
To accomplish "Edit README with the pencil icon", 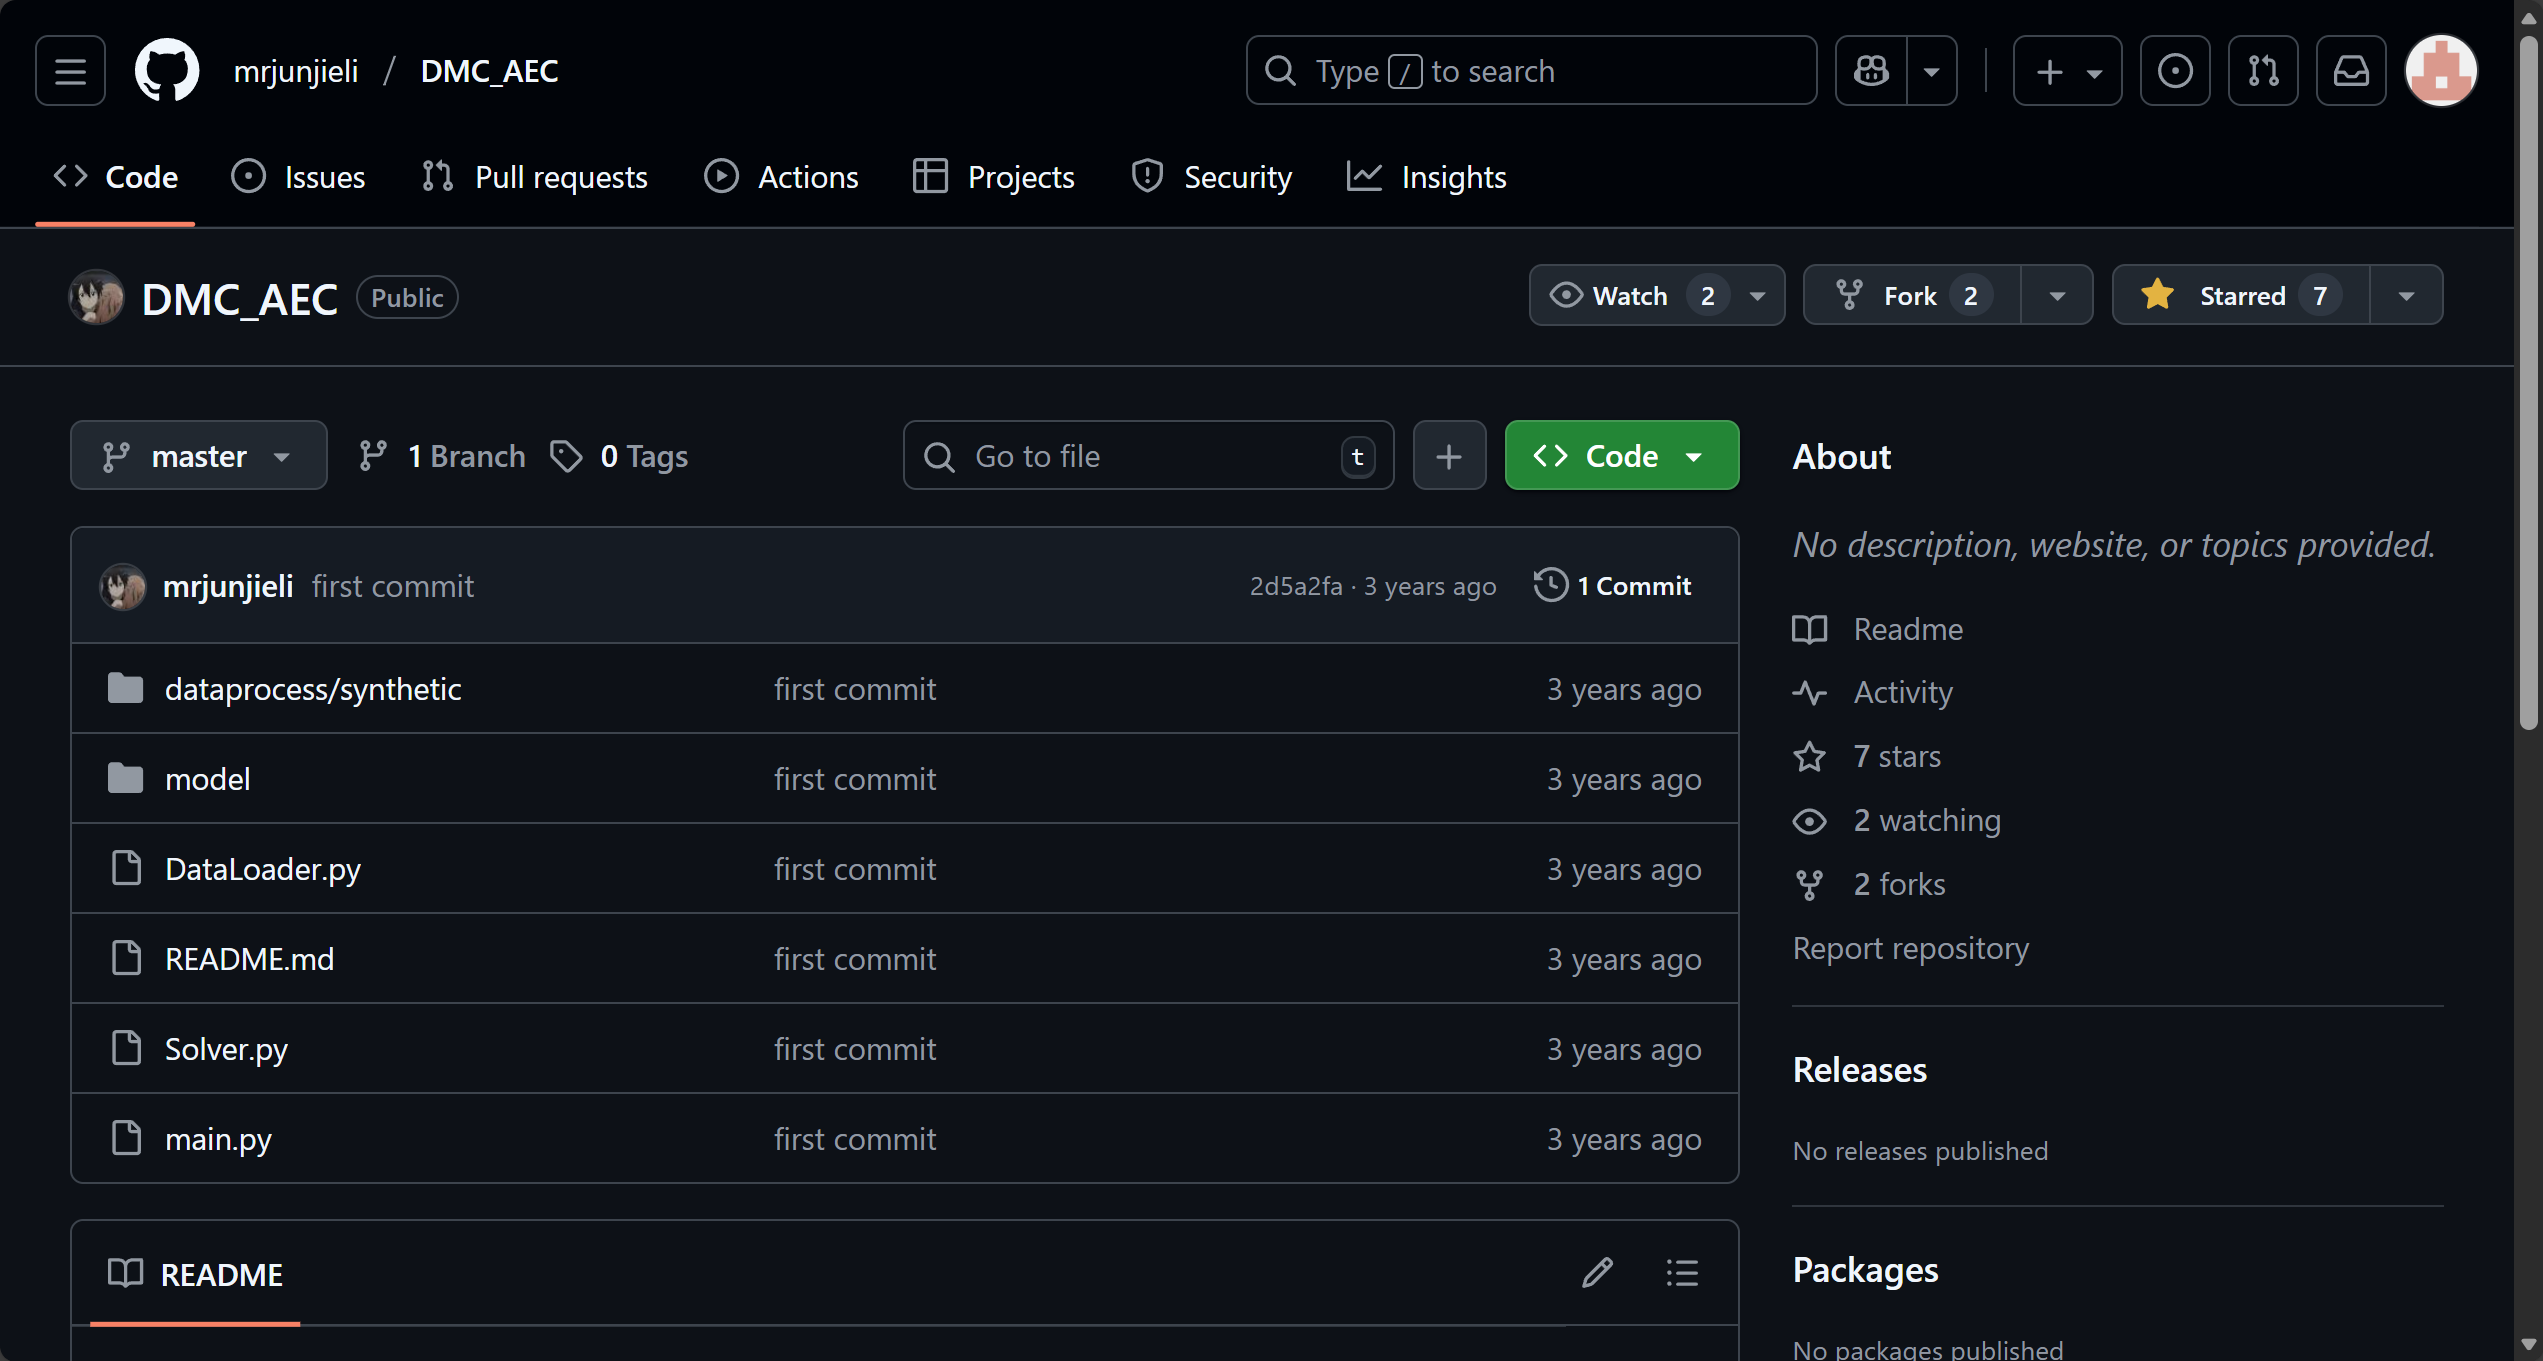I will tap(1597, 1273).
